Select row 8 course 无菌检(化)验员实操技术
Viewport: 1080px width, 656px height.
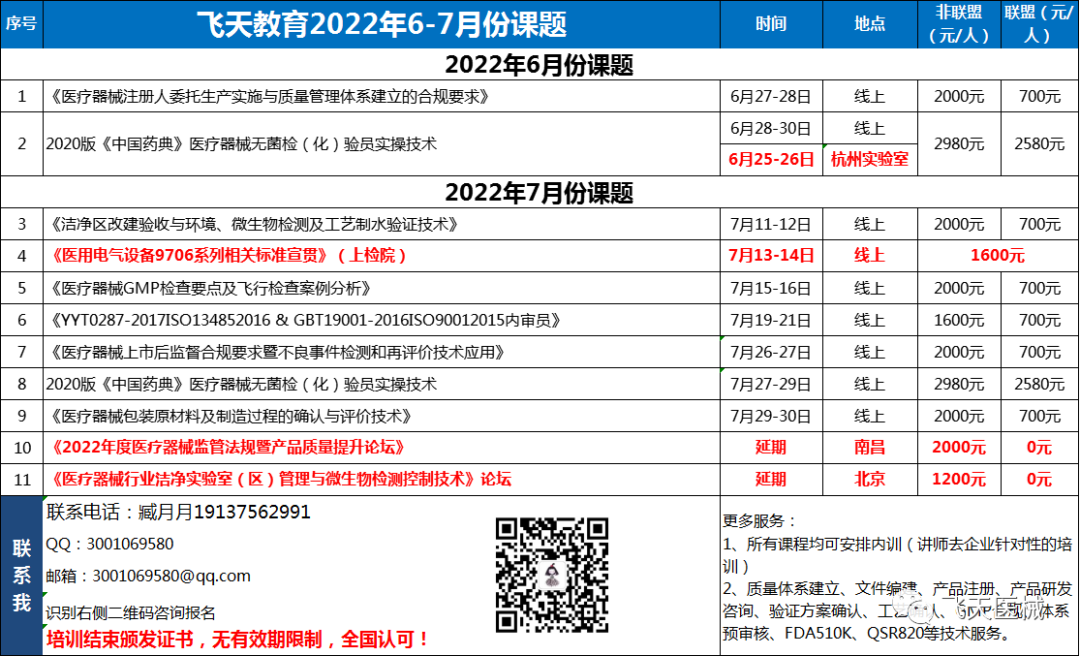tap(382, 384)
